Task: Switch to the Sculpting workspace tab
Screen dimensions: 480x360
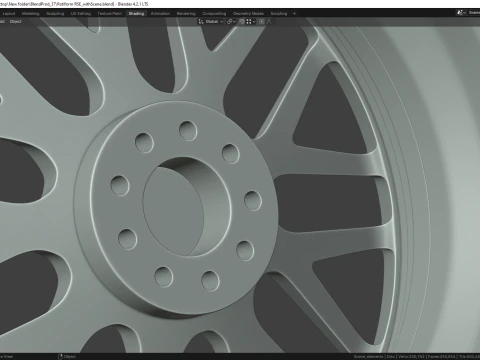Action: pyautogui.click(x=55, y=14)
